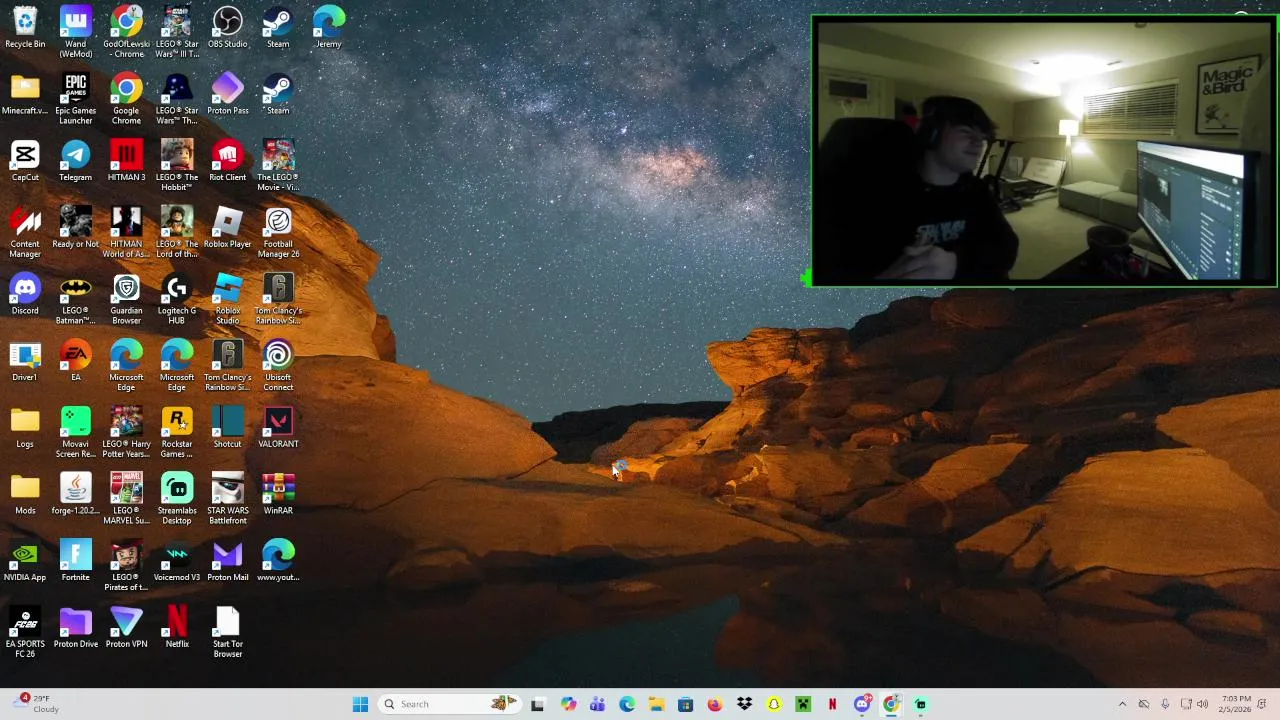Select the Proton Drive shortcut
The width and height of the screenshot is (1280, 720).
76,628
